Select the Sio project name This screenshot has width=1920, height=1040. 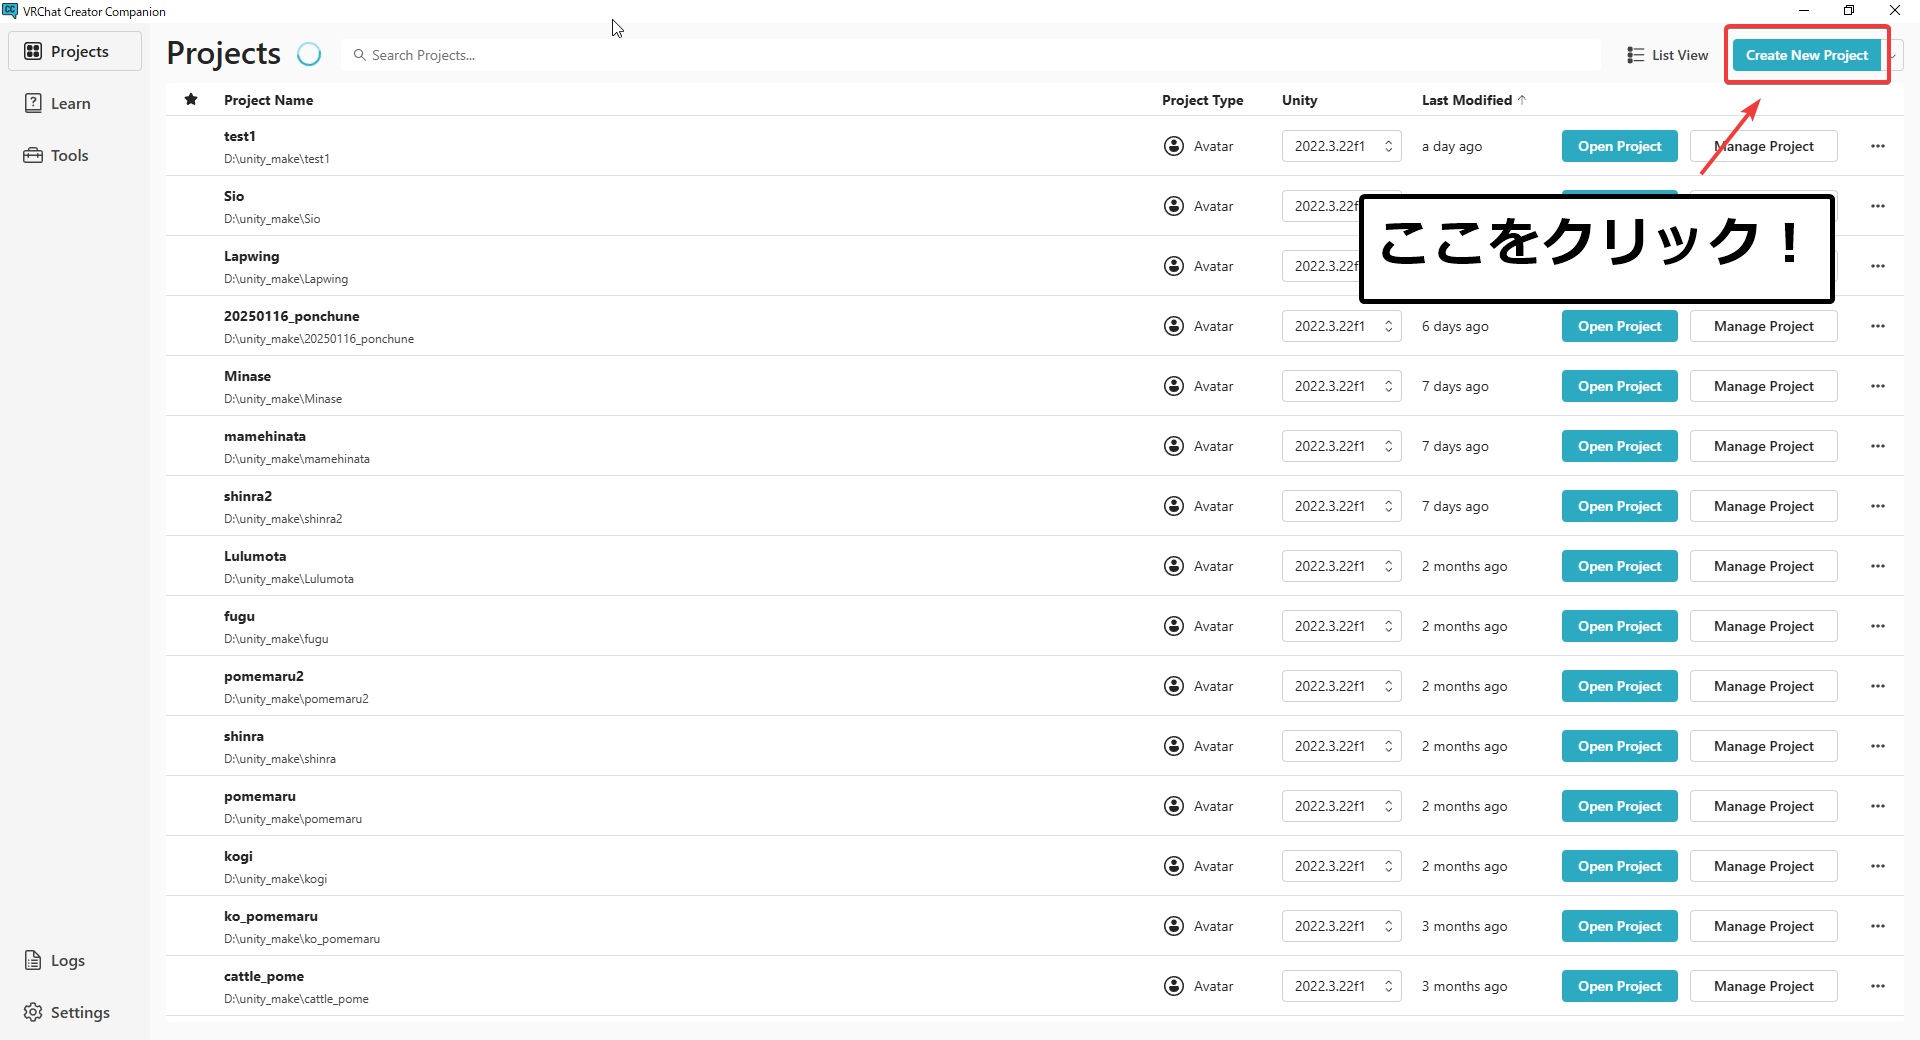(234, 196)
